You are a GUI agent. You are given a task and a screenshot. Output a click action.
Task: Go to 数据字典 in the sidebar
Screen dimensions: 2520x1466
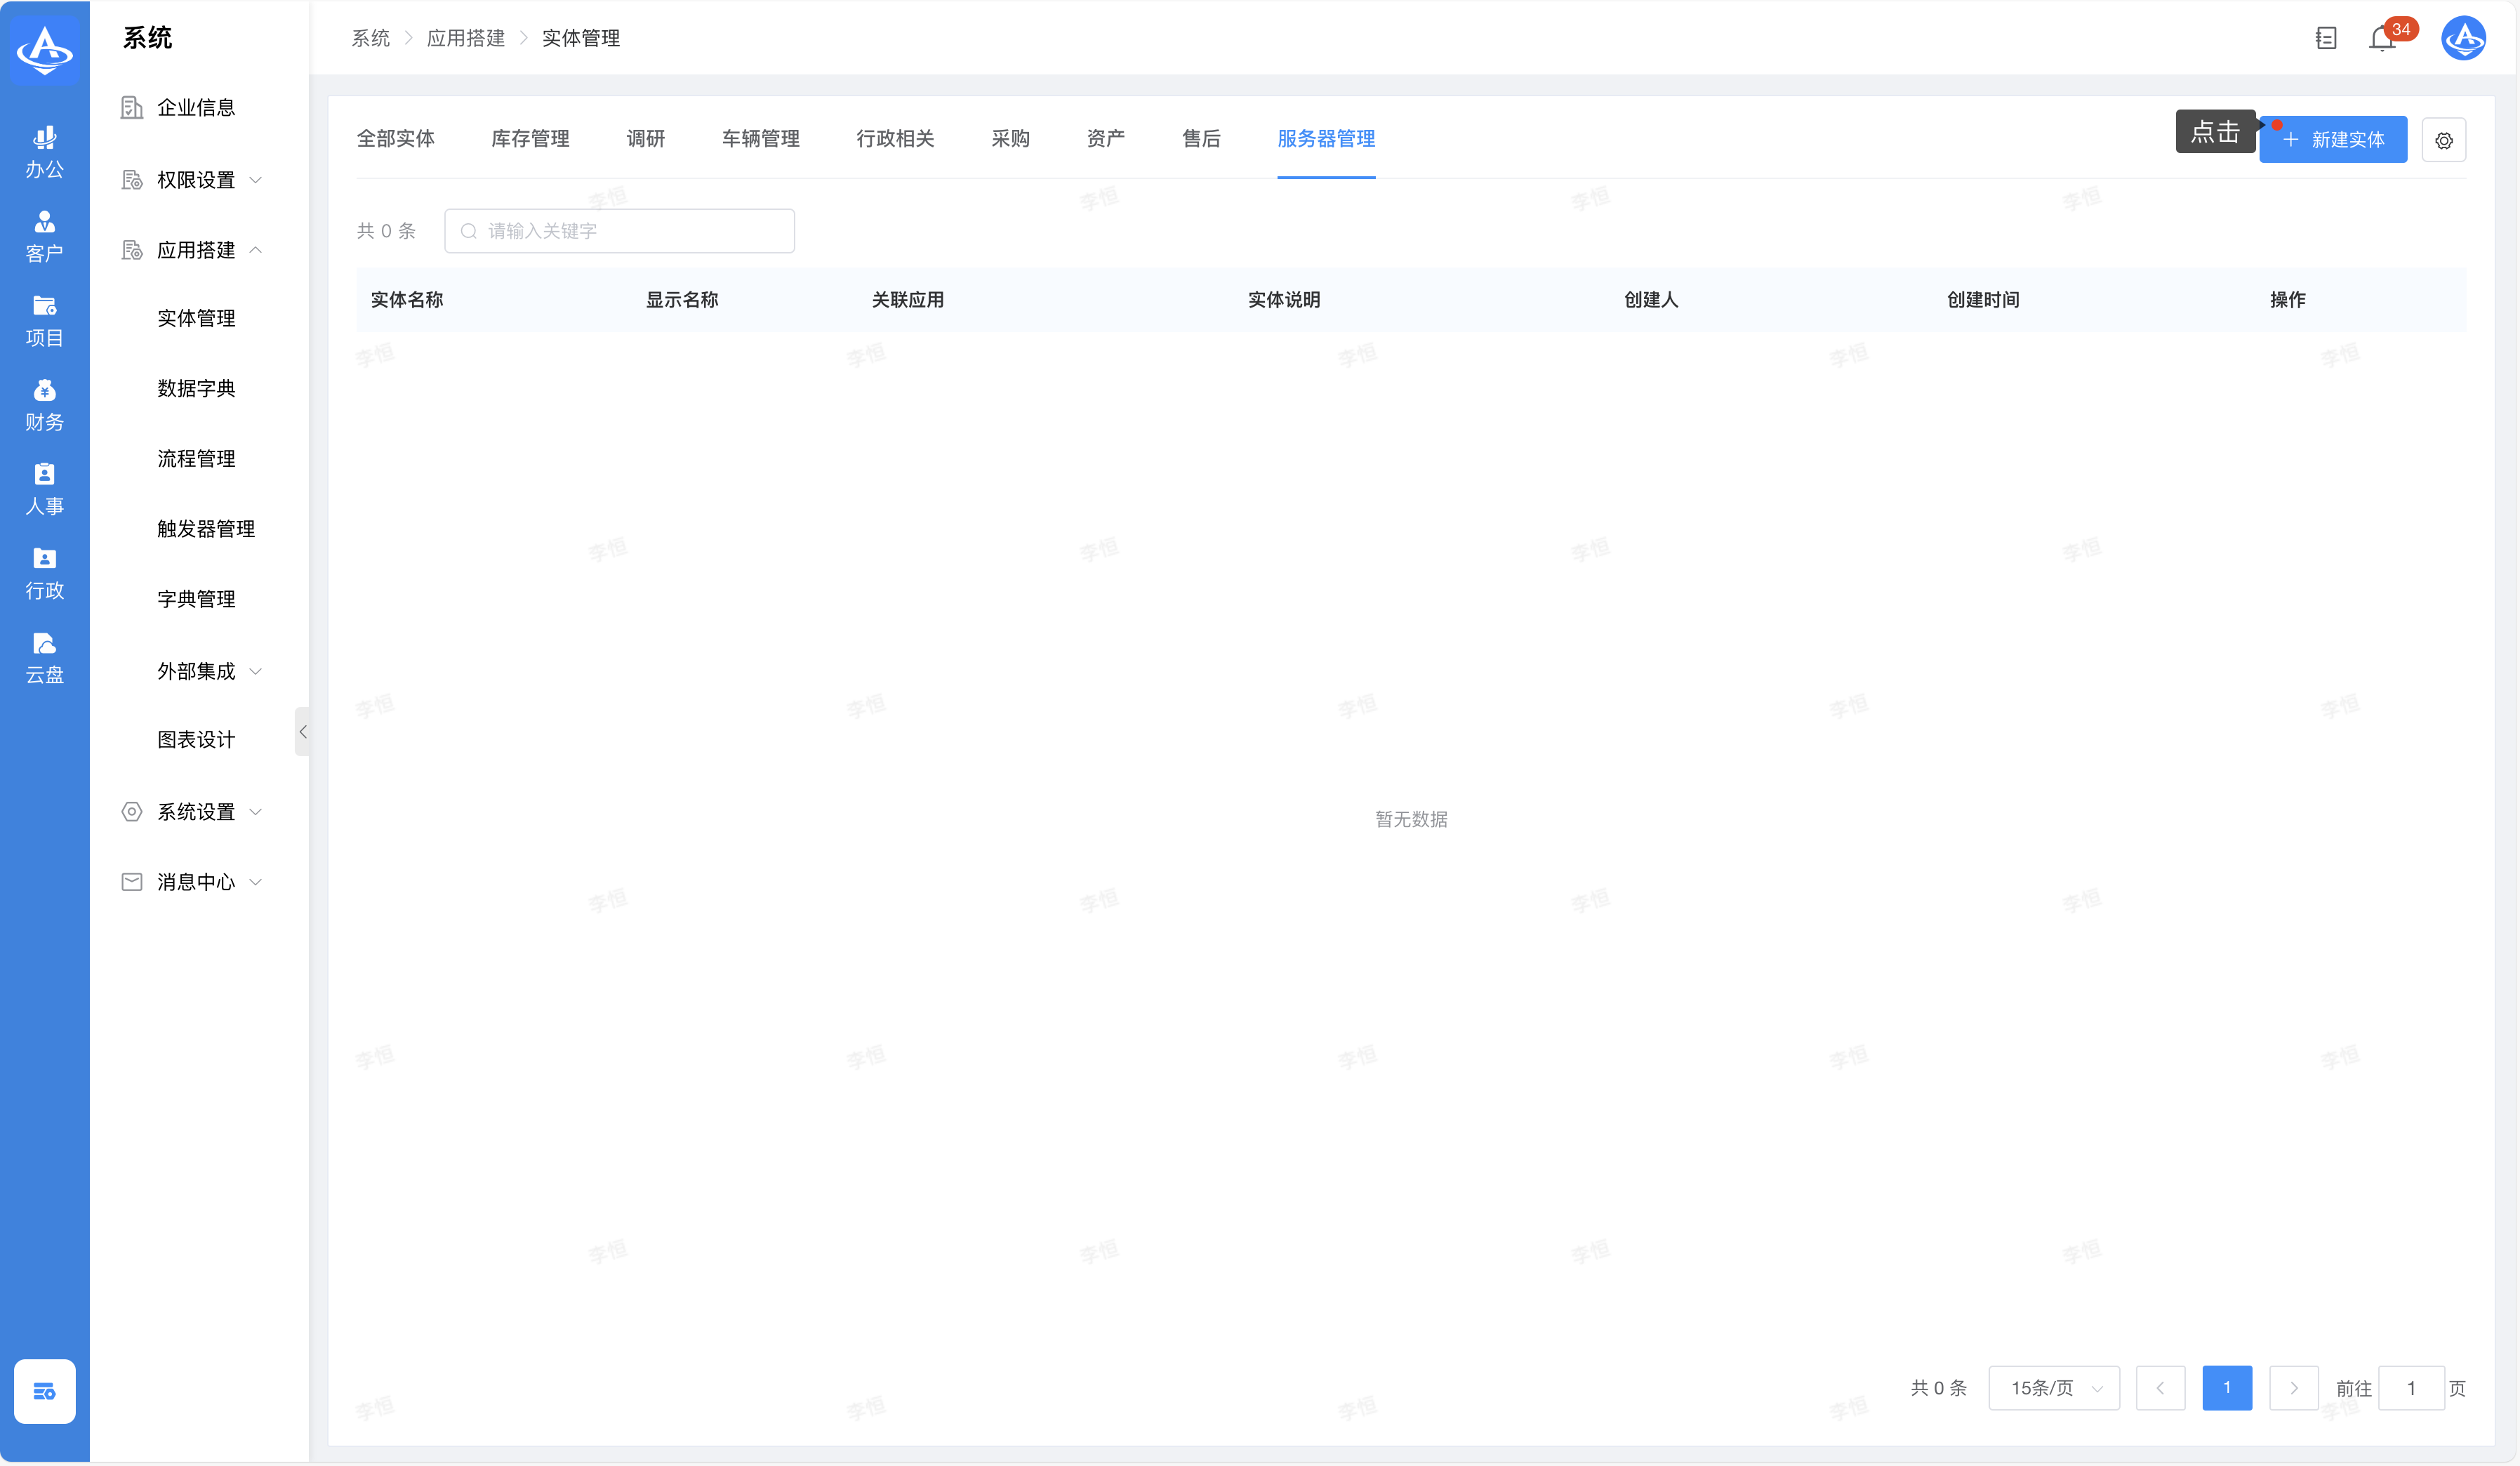pyautogui.click(x=196, y=388)
